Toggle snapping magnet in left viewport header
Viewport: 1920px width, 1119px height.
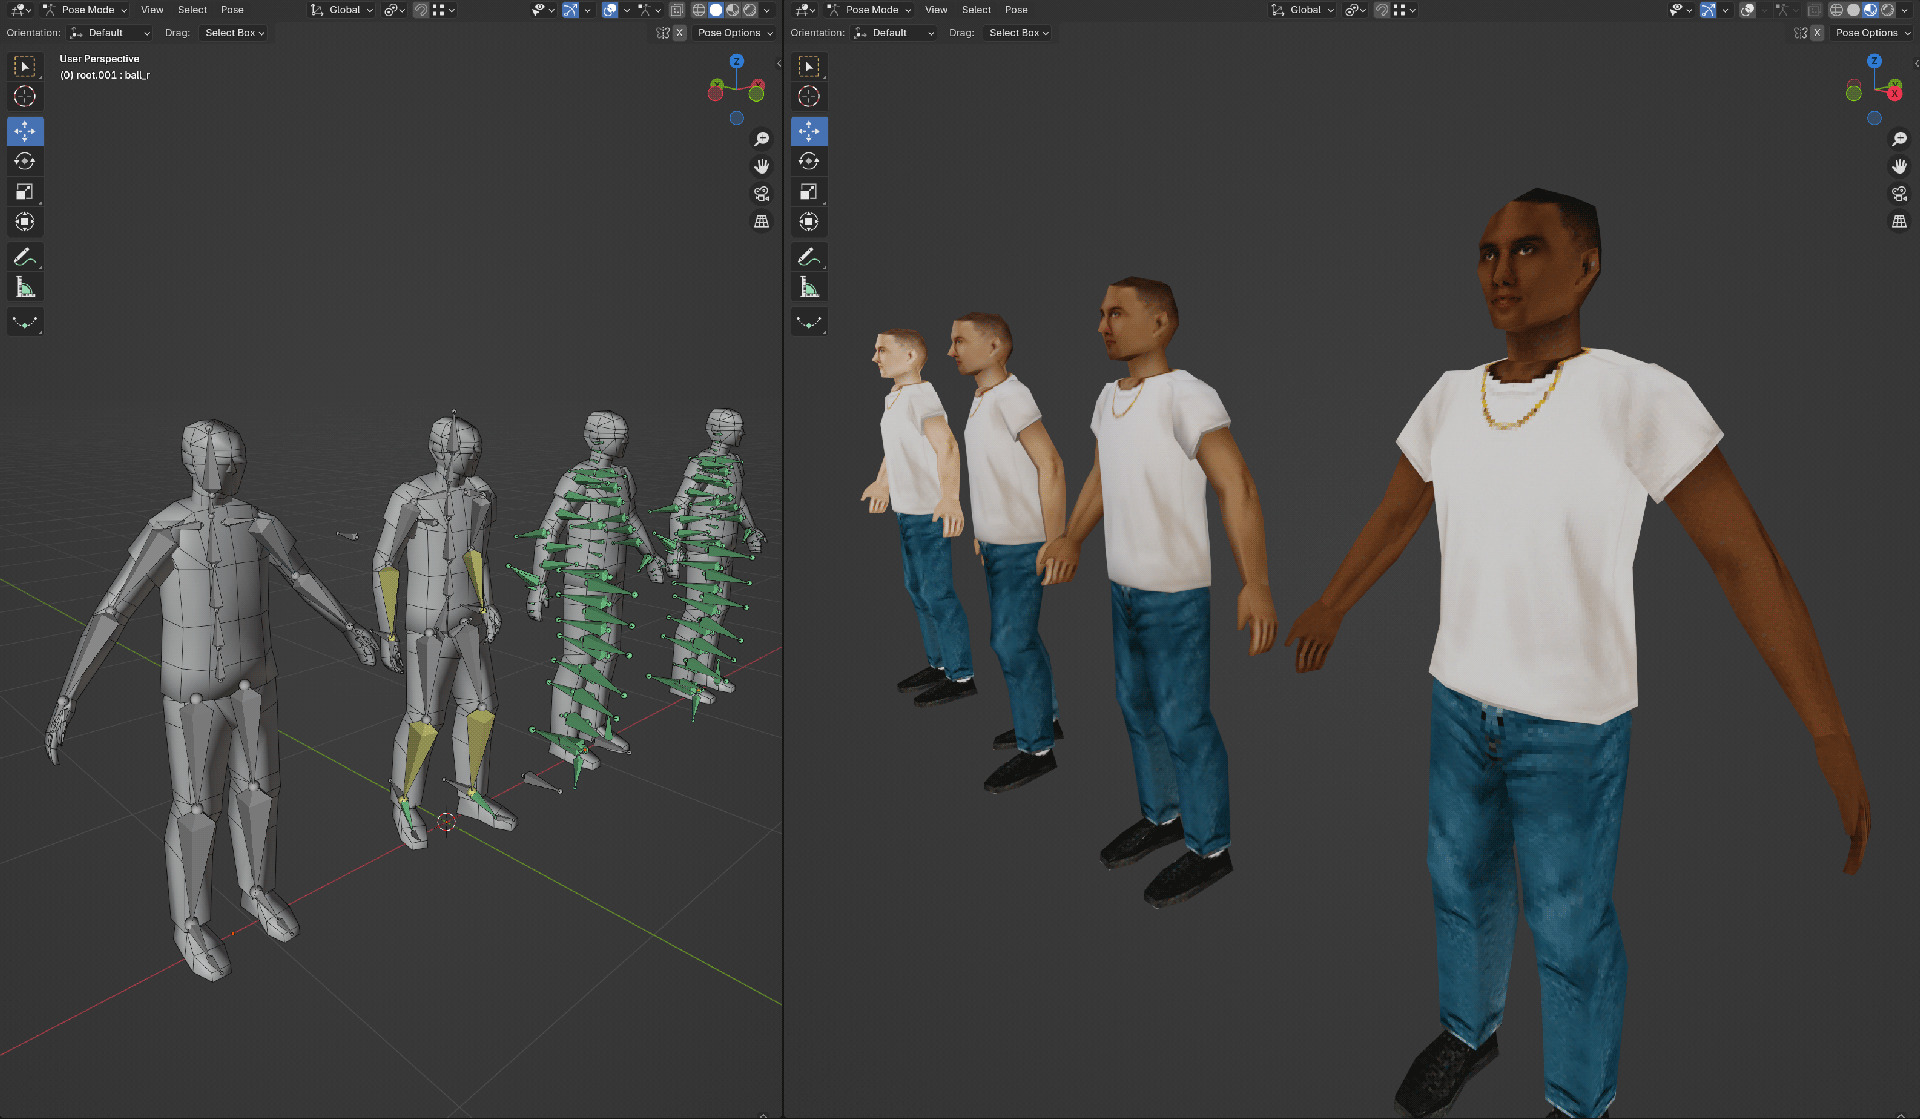coord(421,10)
